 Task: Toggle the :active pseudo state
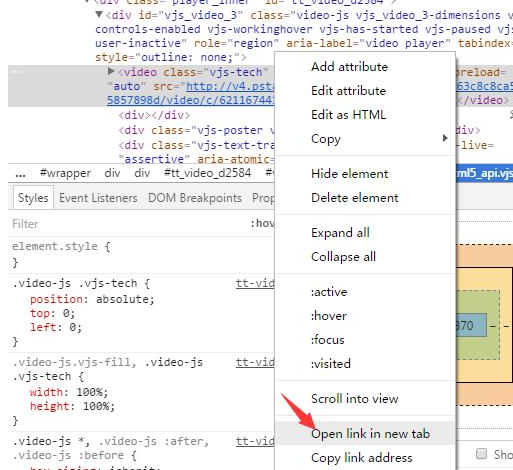pyautogui.click(x=329, y=292)
